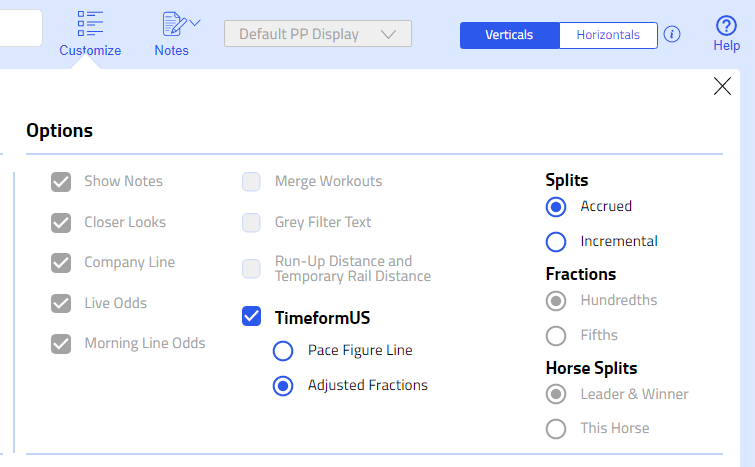Open the Customize options icon
The image size is (755, 467).
click(90, 23)
